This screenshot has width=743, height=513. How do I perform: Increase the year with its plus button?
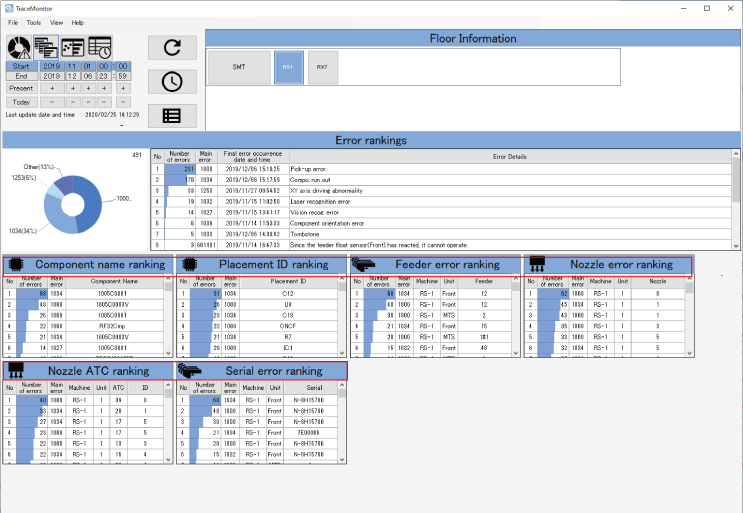[52, 88]
